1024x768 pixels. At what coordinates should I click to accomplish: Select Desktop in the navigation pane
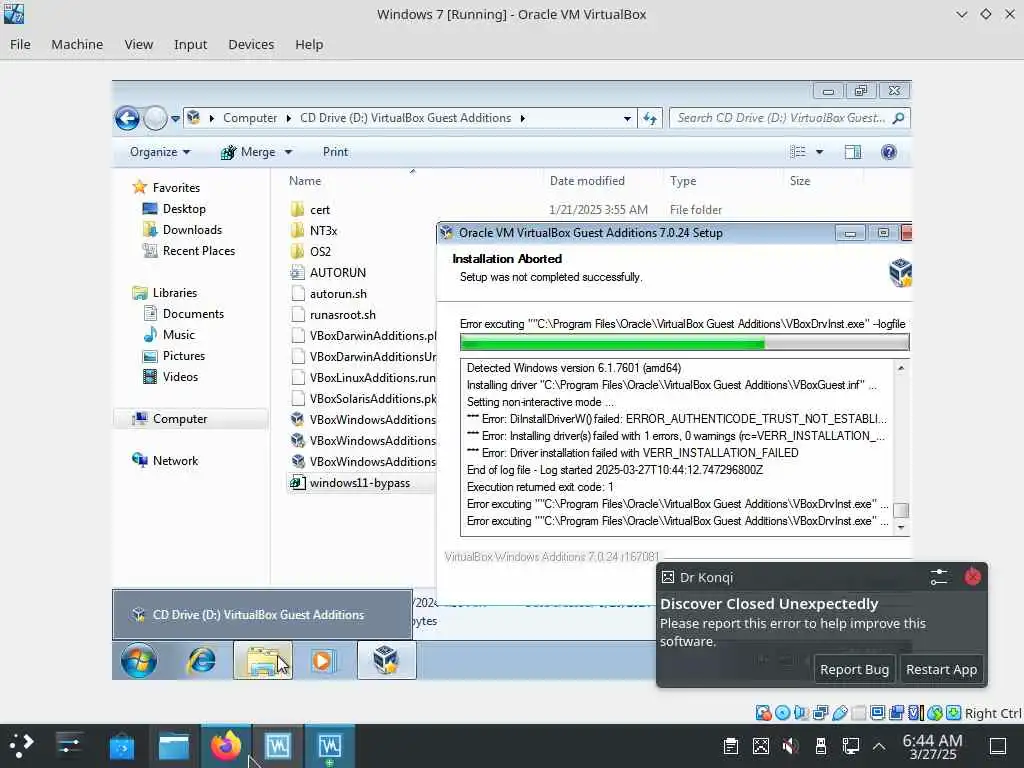click(x=184, y=209)
